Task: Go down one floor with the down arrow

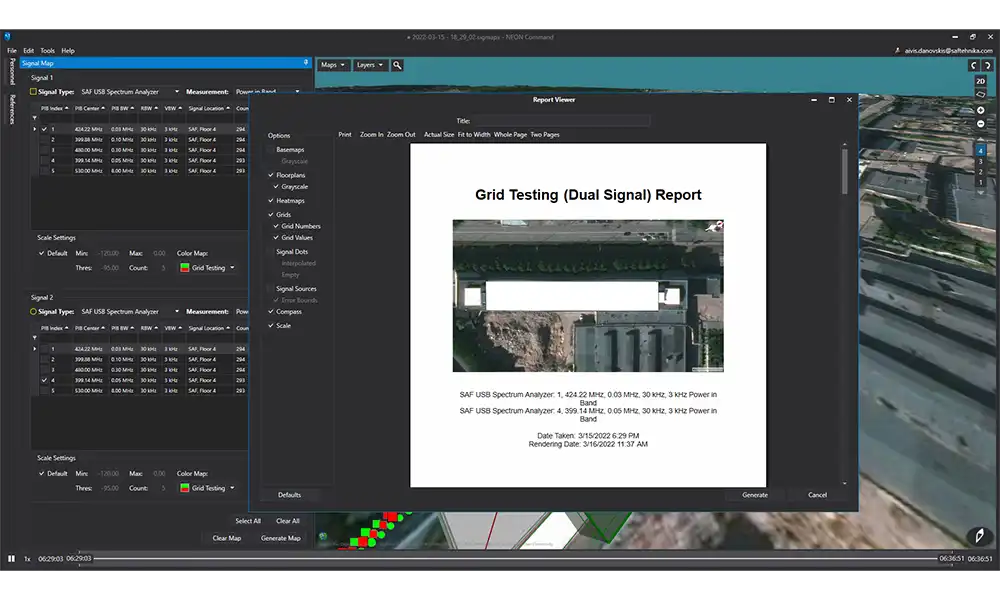Action: [981, 193]
